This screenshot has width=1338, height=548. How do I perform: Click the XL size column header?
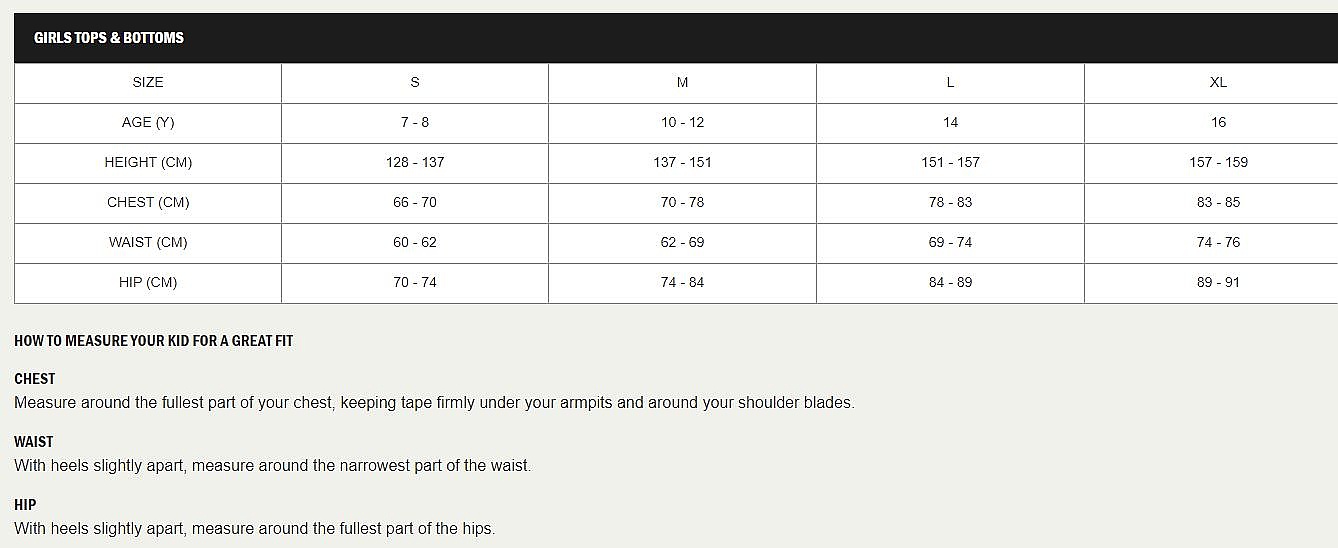(1218, 82)
